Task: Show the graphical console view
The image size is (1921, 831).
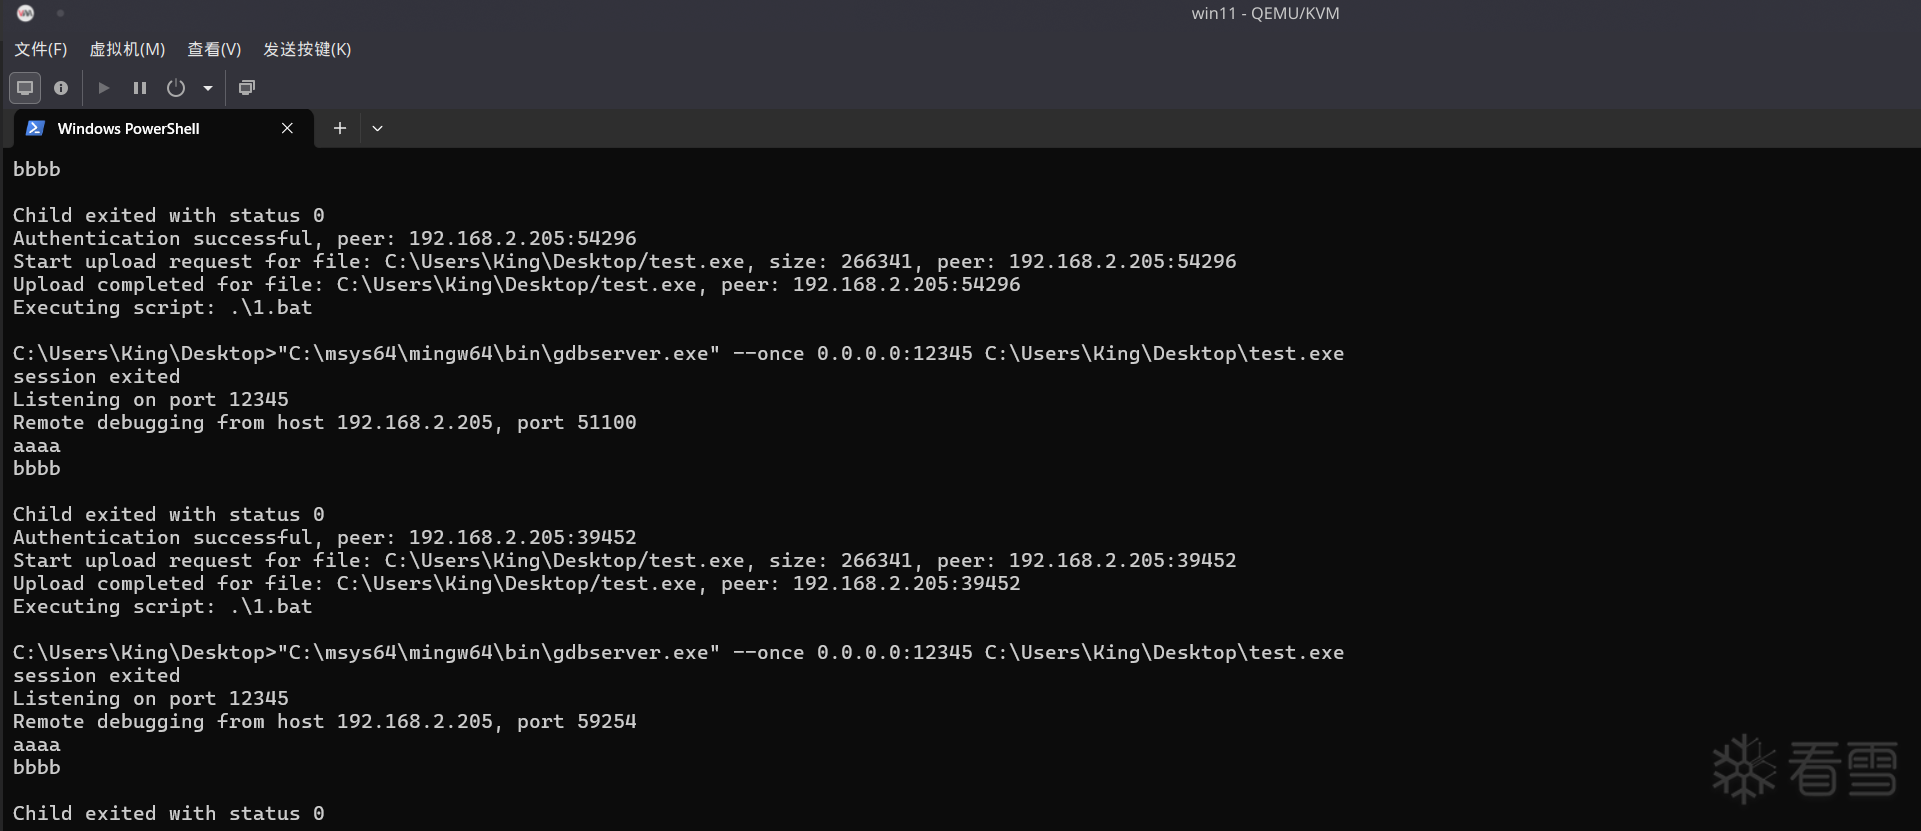Action: [25, 88]
